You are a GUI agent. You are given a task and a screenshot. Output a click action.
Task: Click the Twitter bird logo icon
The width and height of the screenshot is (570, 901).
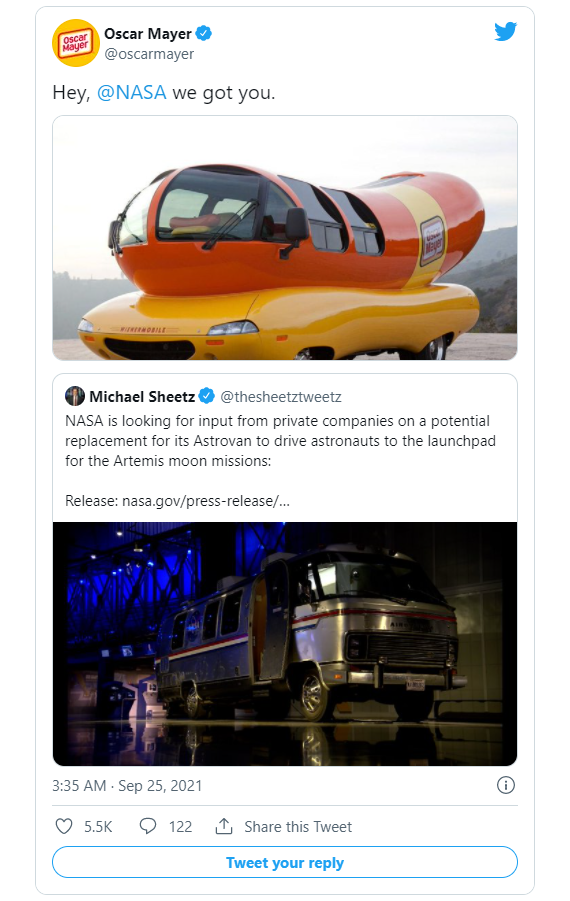[x=506, y=32]
